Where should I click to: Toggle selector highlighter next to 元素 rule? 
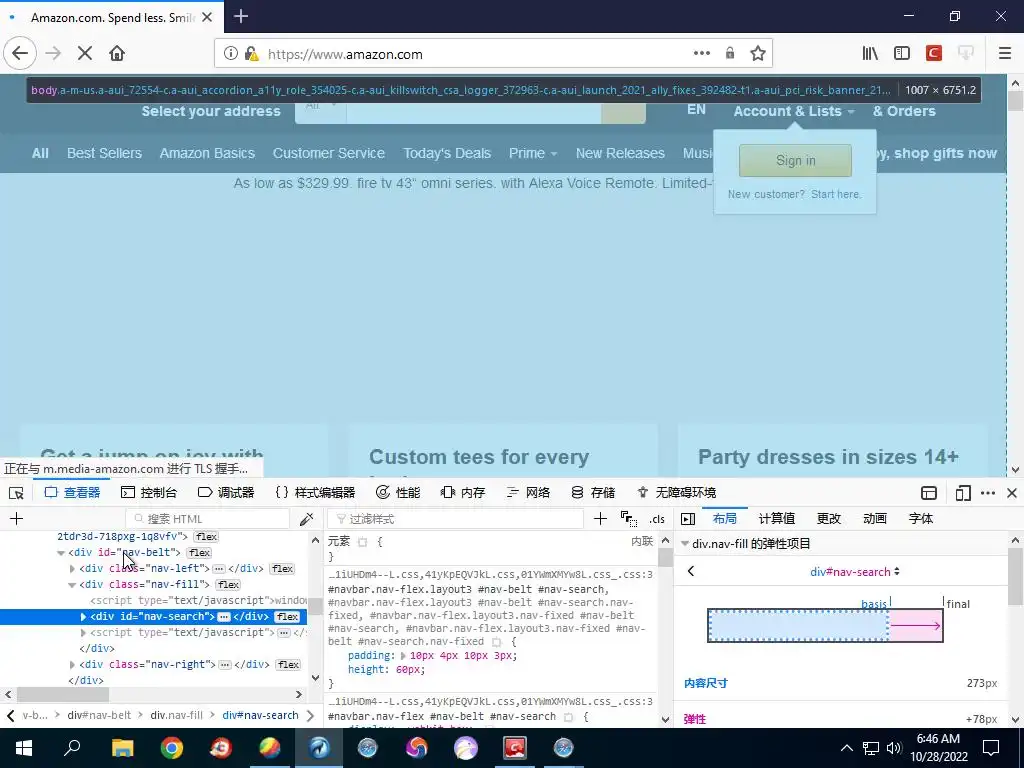pos(363,541)
